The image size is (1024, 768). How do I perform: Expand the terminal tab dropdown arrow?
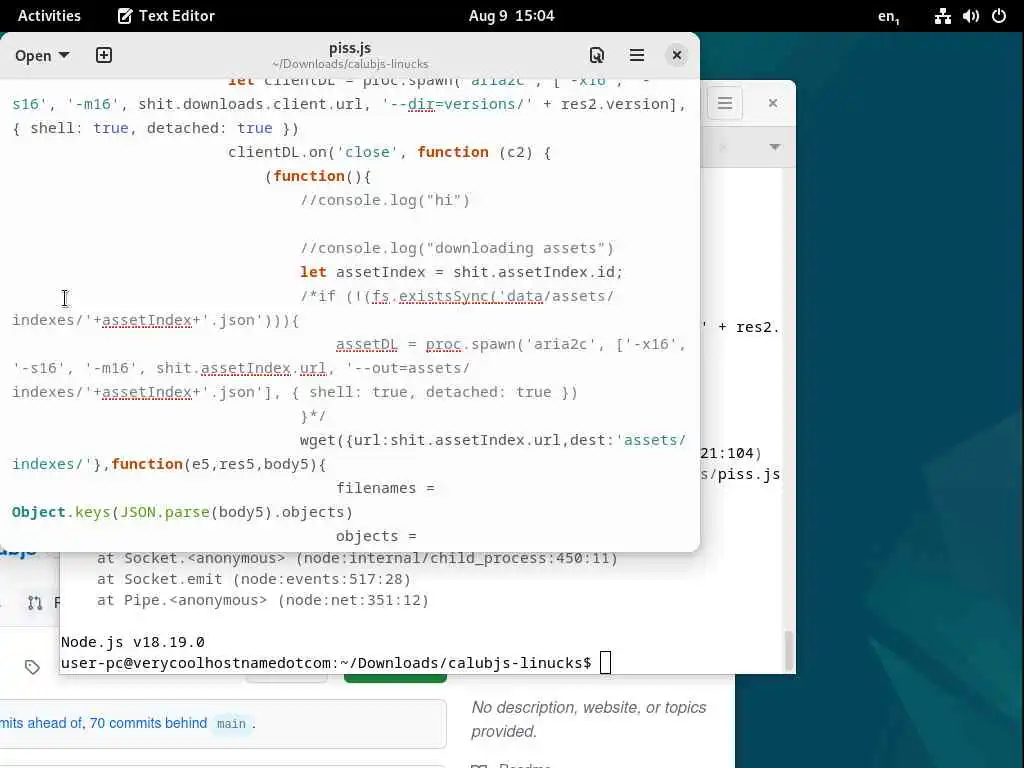775,147
